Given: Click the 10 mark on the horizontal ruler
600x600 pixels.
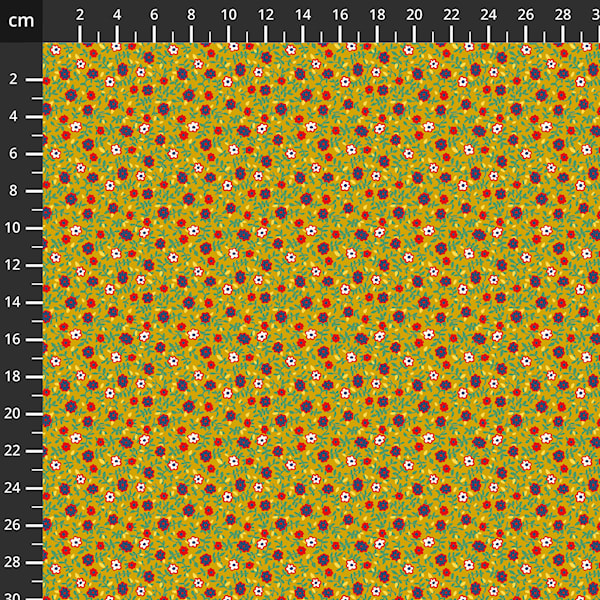Looking at the screenshot, I should (228, 16).
